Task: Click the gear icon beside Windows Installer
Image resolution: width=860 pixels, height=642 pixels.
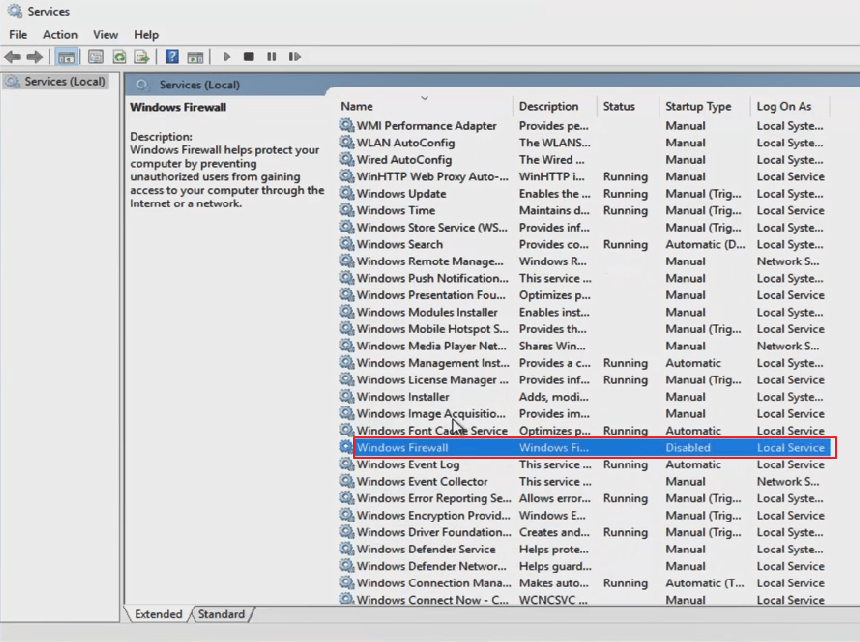Action: [x=346, y=396]
